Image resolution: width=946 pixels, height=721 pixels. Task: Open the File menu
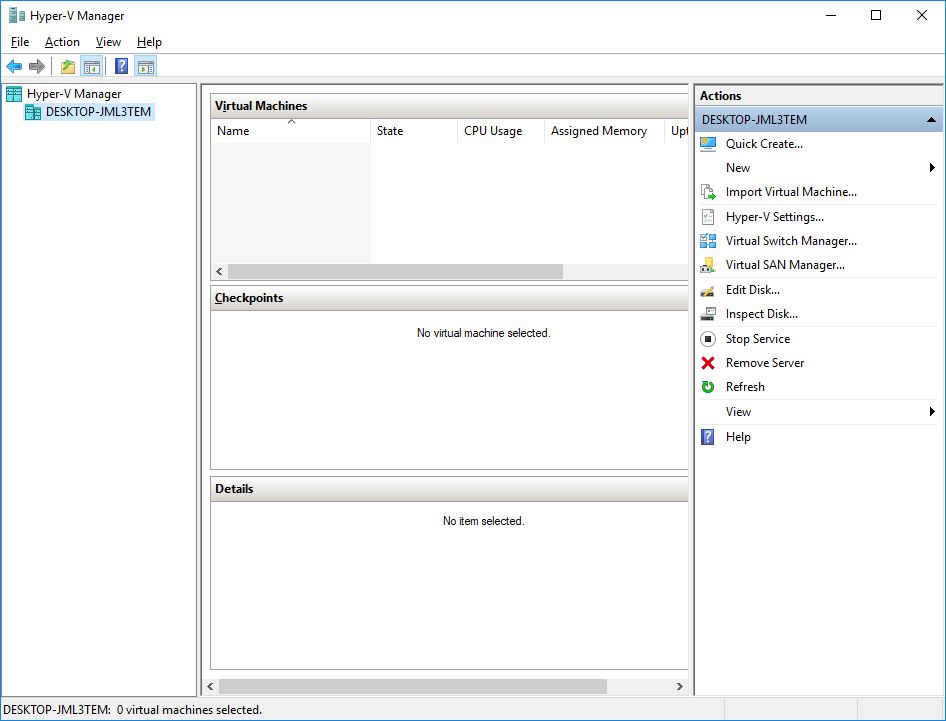point(20,42)
